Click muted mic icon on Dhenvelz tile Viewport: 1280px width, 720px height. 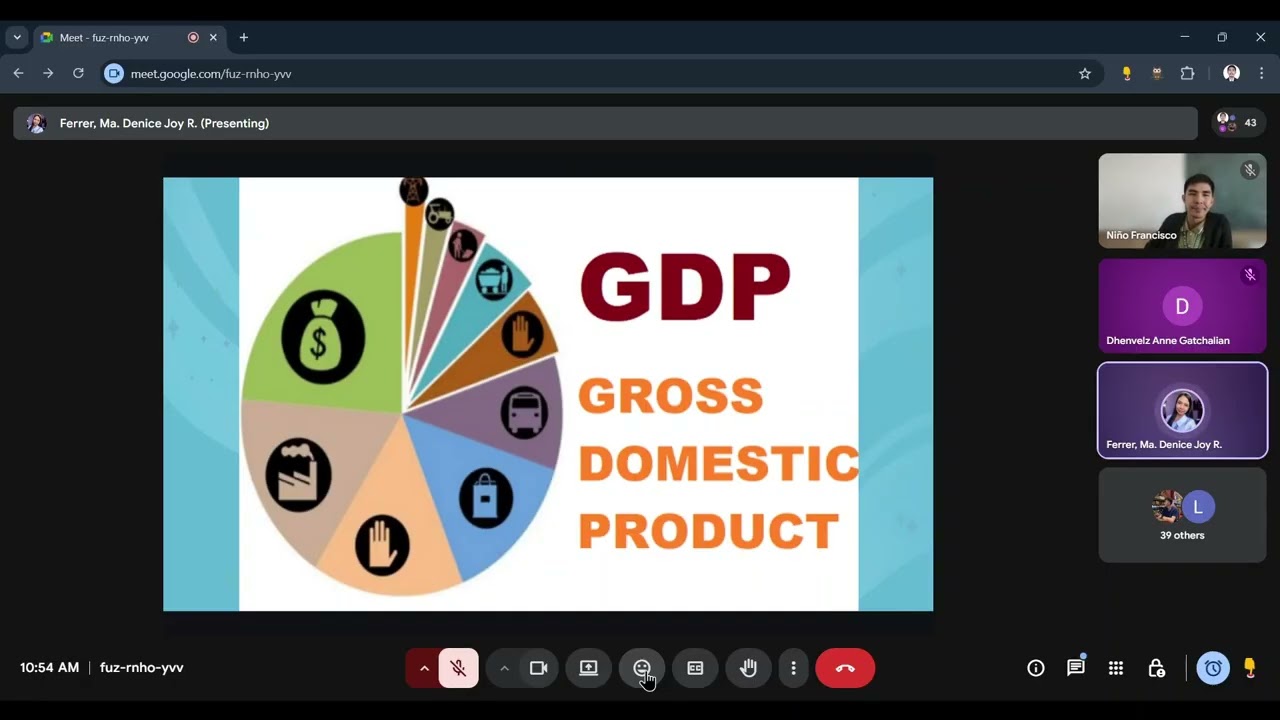(1249, 275)
